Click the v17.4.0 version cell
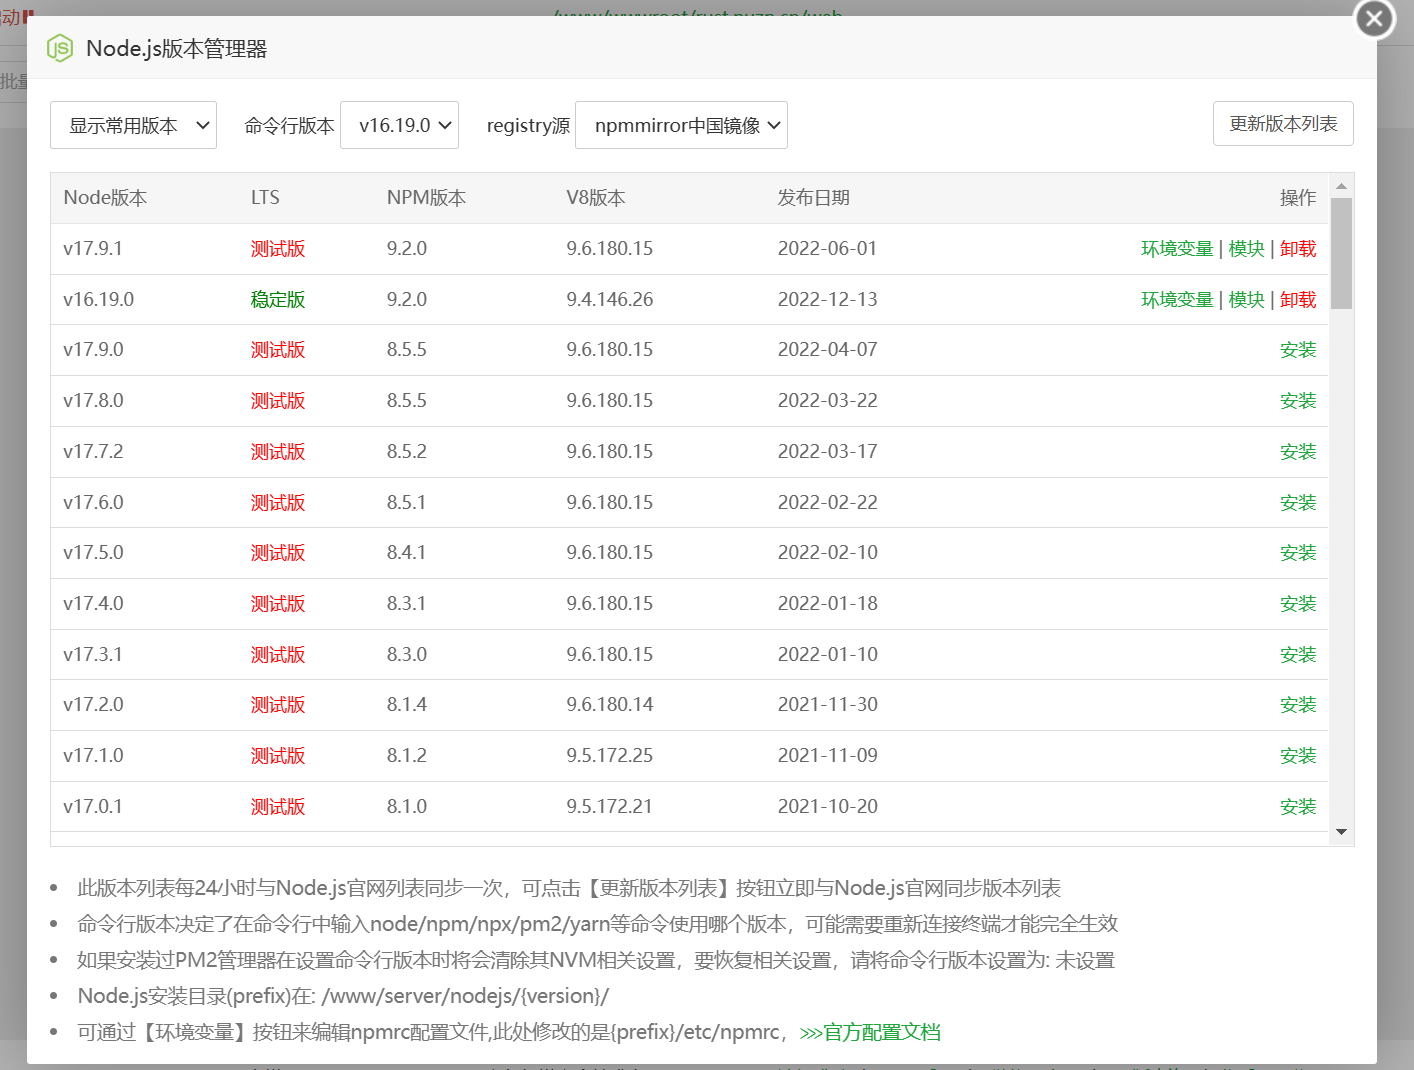This screenshot has width=1414, height=1070. pos(93,604)
